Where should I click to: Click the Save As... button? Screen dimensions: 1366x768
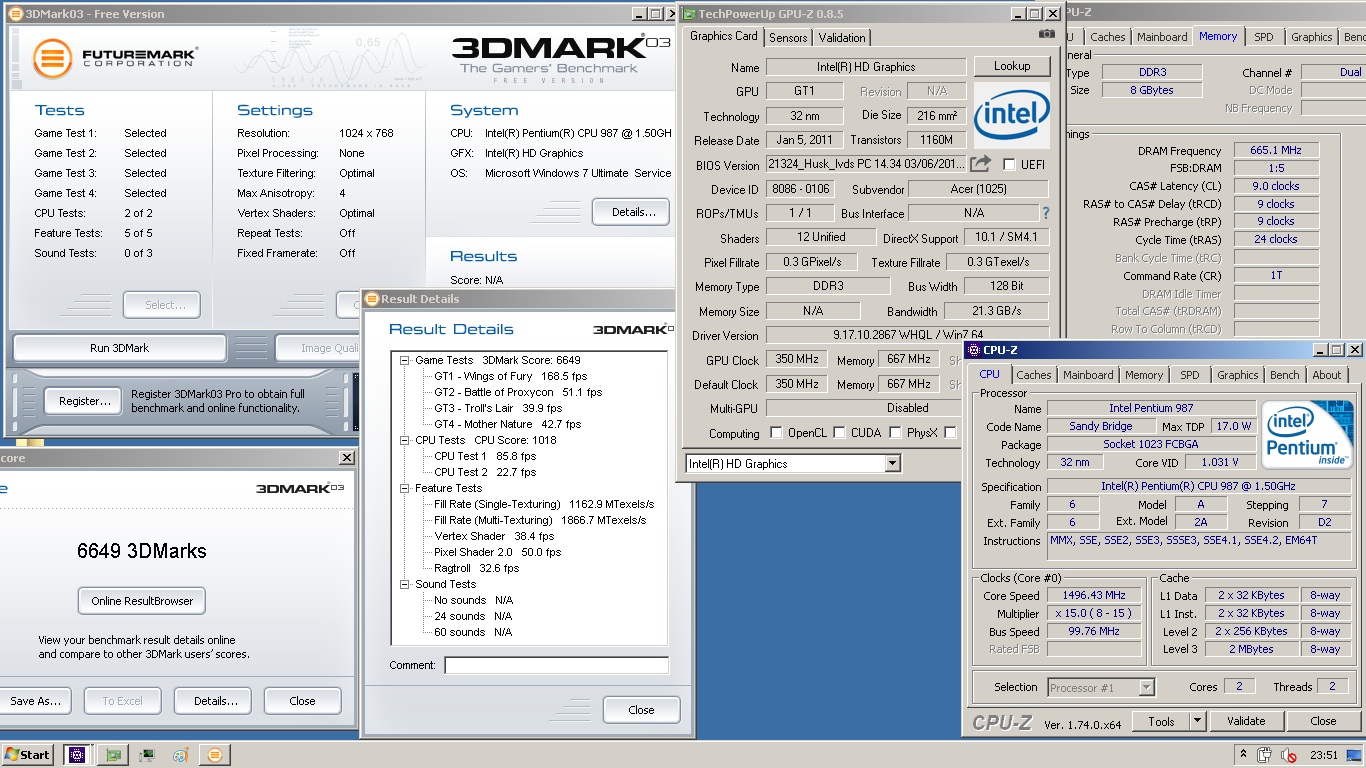pos(36,701)
